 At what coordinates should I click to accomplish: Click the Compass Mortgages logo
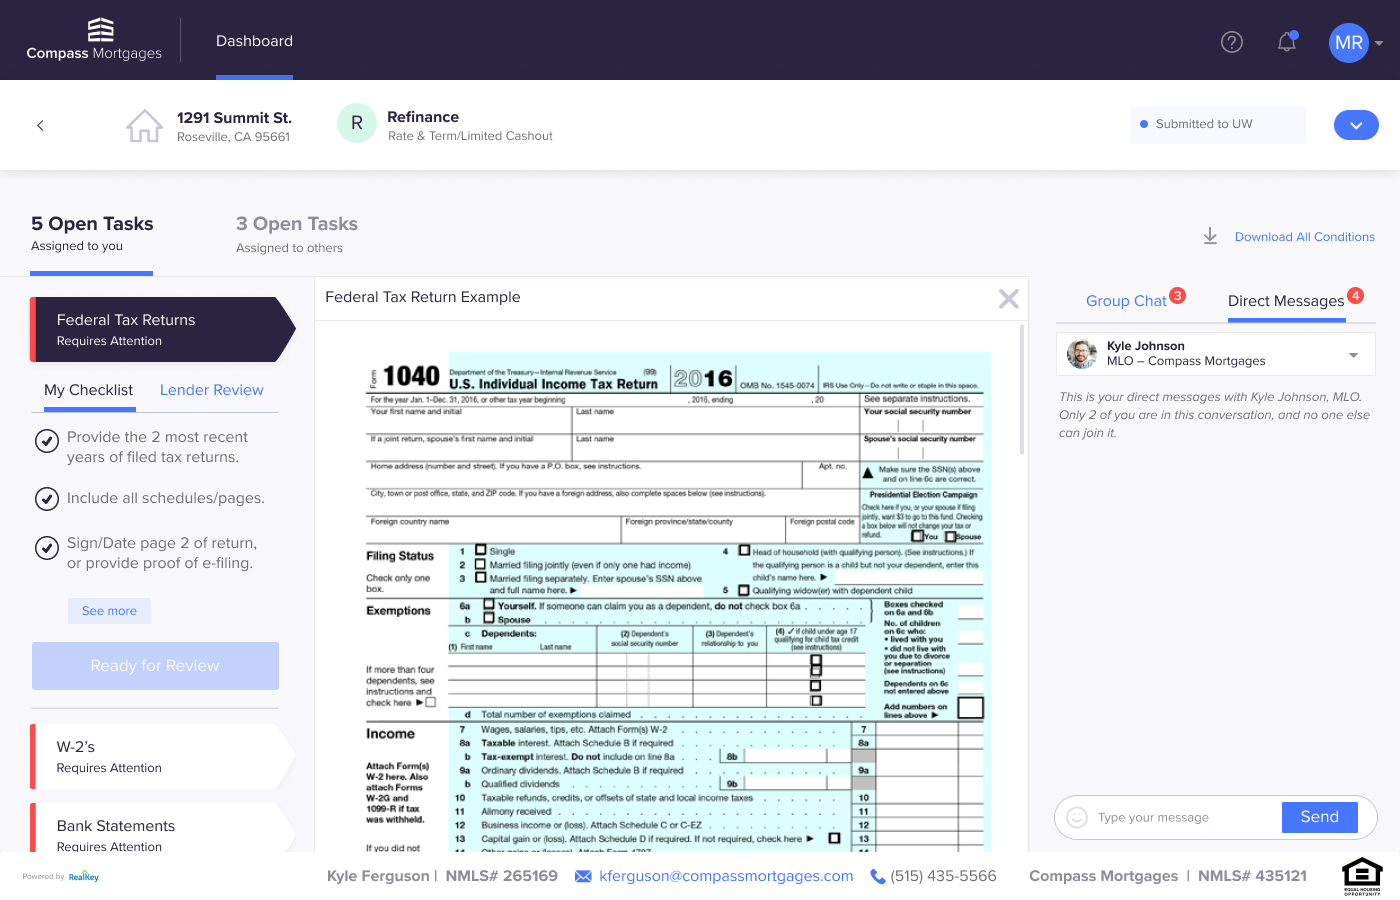pos(94,40)
